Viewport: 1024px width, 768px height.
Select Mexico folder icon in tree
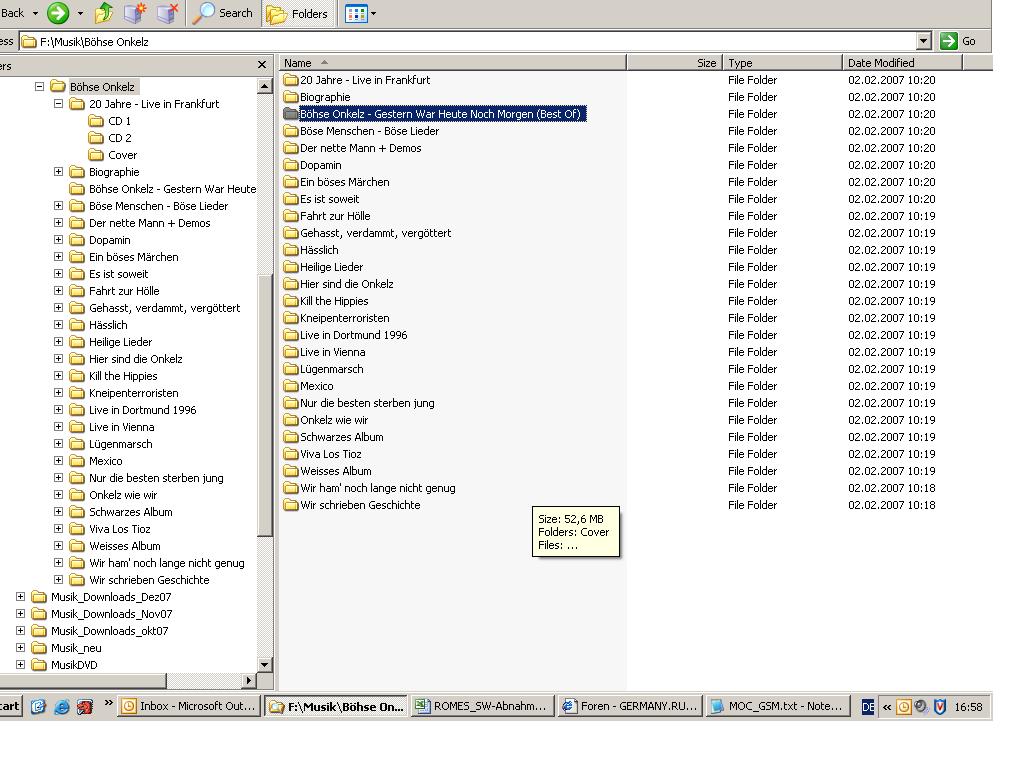click(77, 461)
